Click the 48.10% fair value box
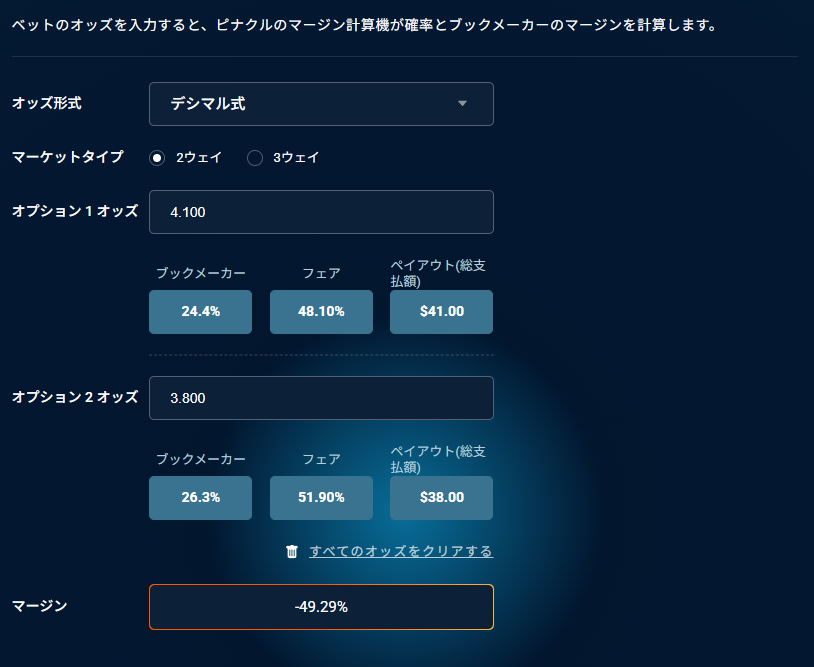The image size is (814, 667). (321, 311)
